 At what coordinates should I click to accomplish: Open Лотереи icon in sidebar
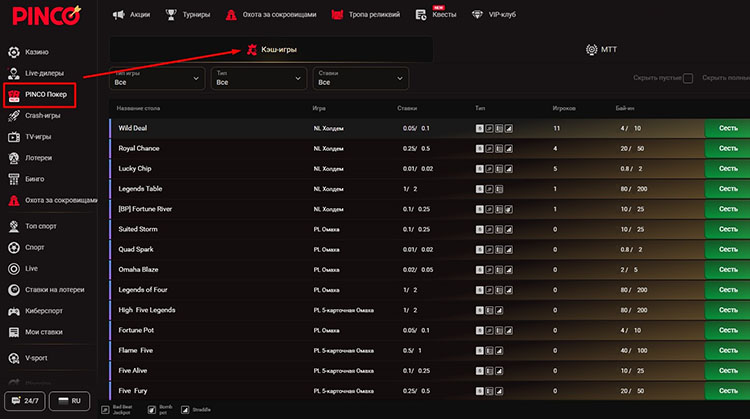tap(14, 158)
